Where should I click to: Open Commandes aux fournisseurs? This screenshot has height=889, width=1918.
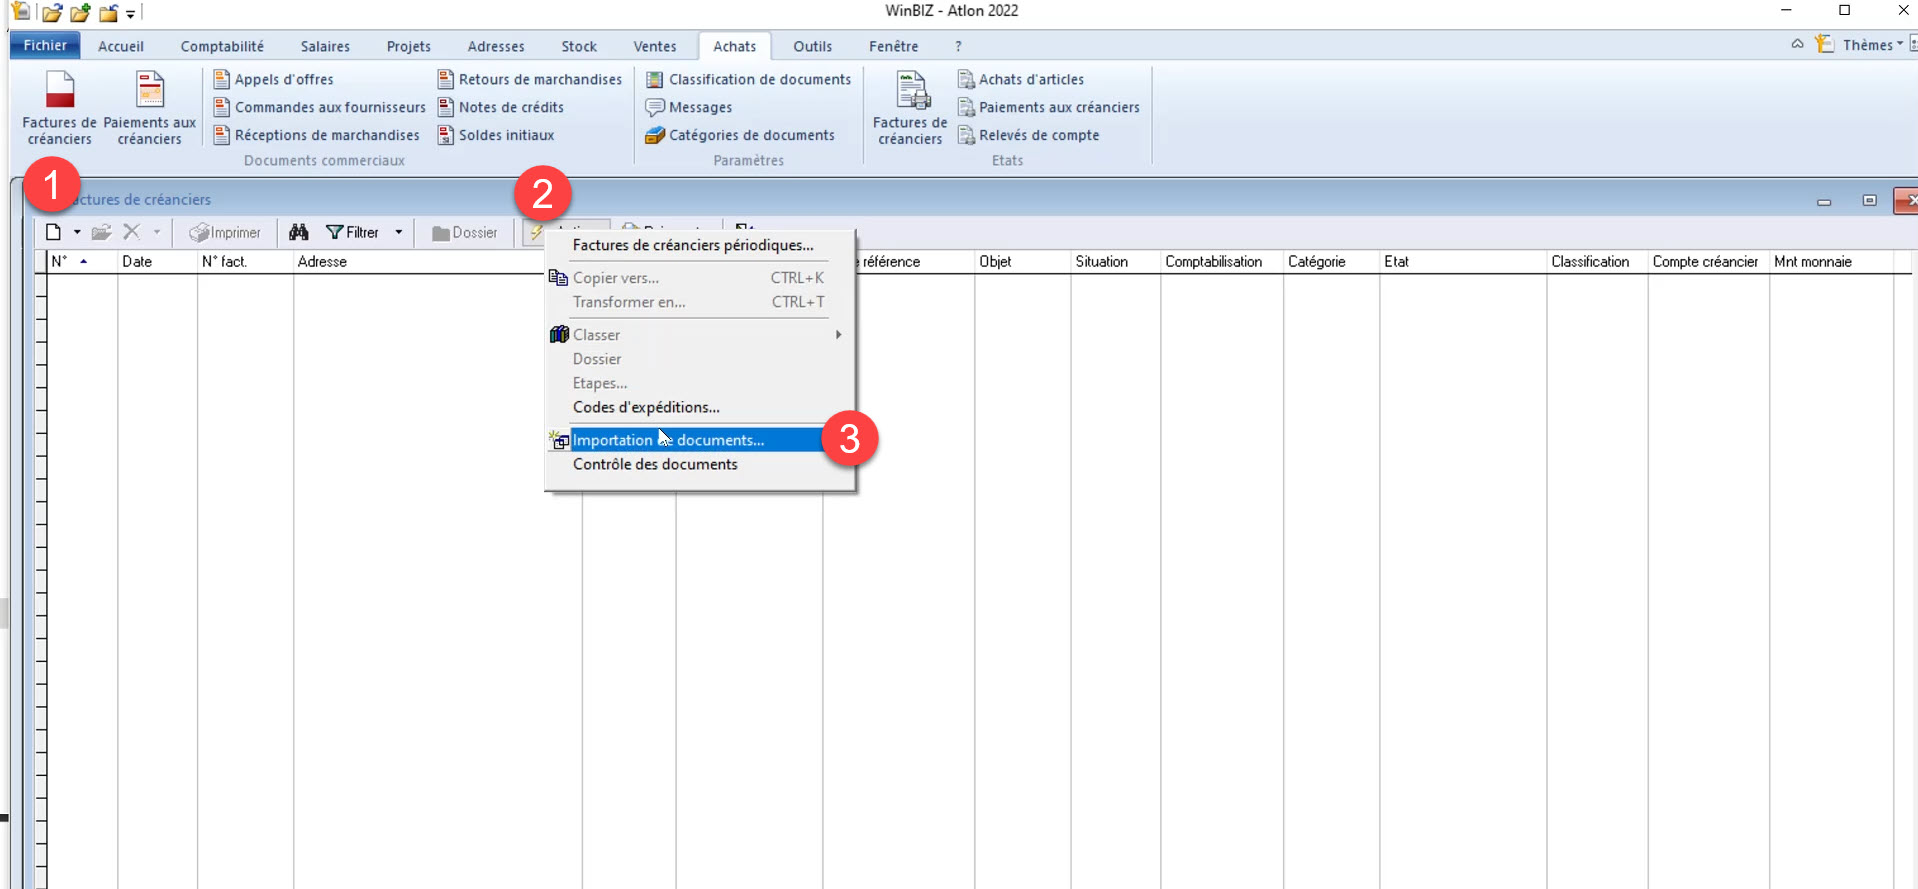pyautogui.click(x=320, y=107)
